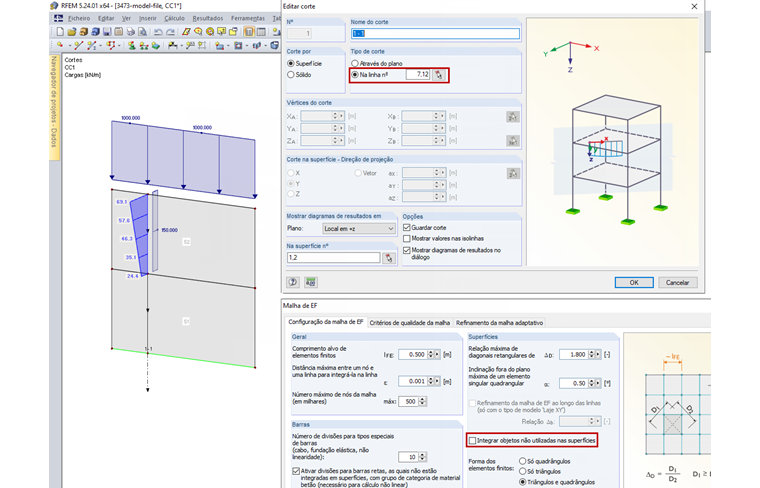Viewport: 760px width, 488px height.
Task: Select Só triângulos element shape
Action: pyautogui.click(x=522, y=471)
